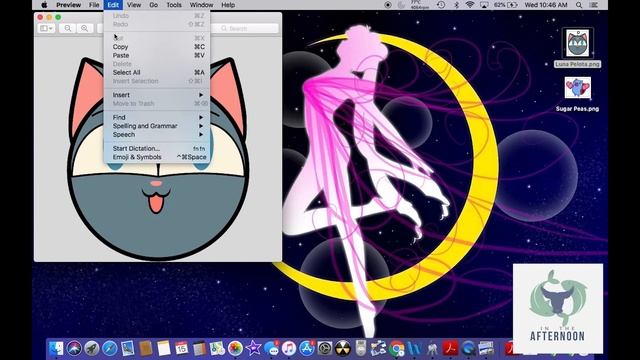The image size is (640, 360).
Task: Open the Wi-Fi menu bar icon
Action: pos(470,5)
